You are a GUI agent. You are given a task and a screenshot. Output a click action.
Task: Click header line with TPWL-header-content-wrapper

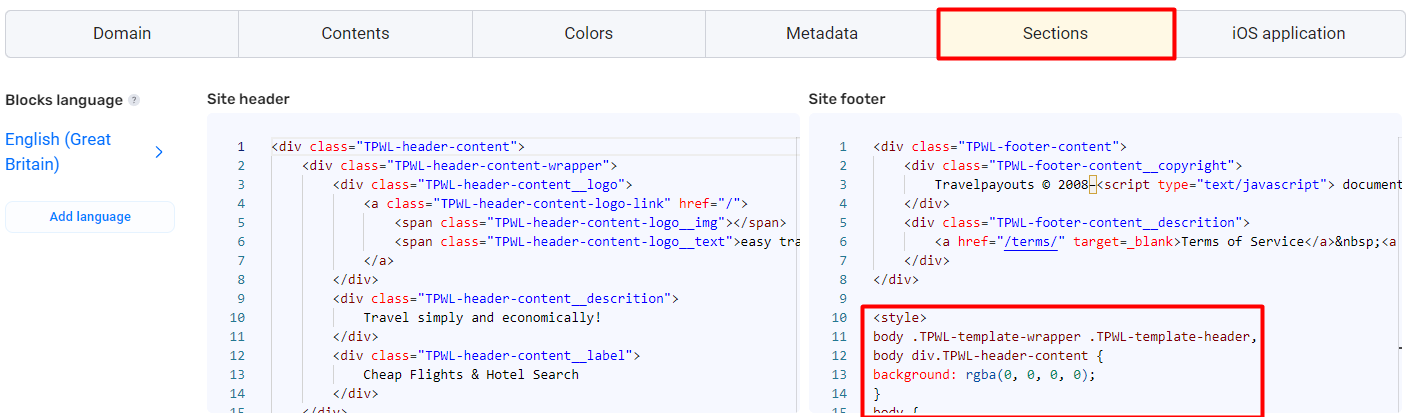point(460,165)
